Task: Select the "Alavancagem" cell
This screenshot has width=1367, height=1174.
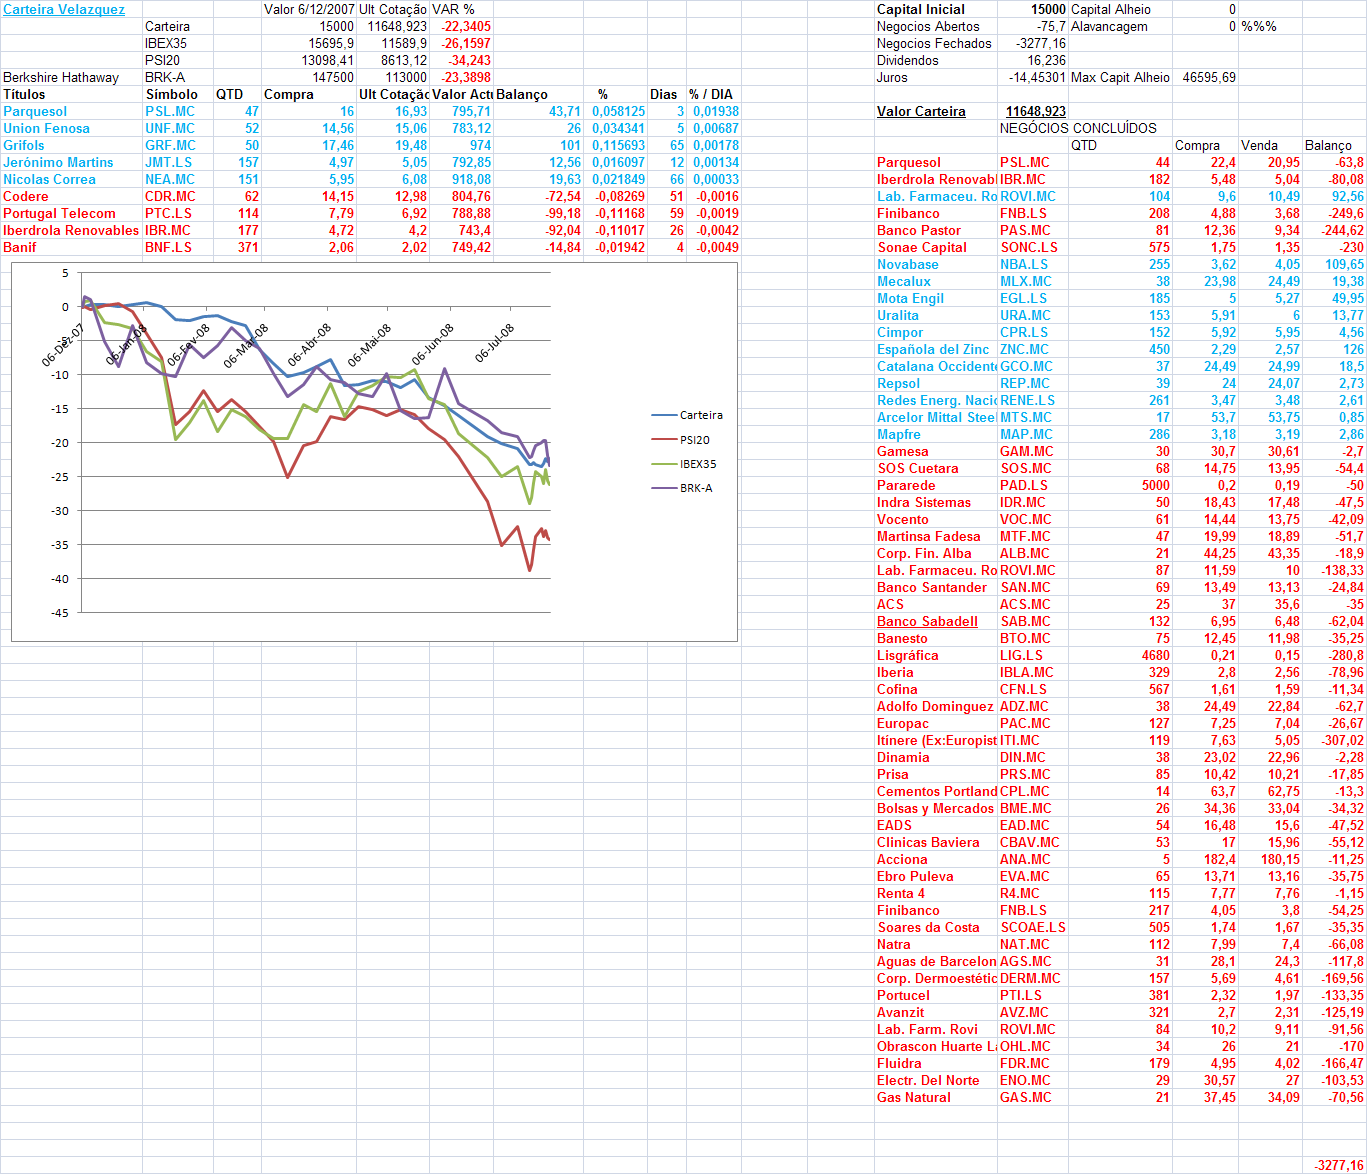Action: point(1109,27)
